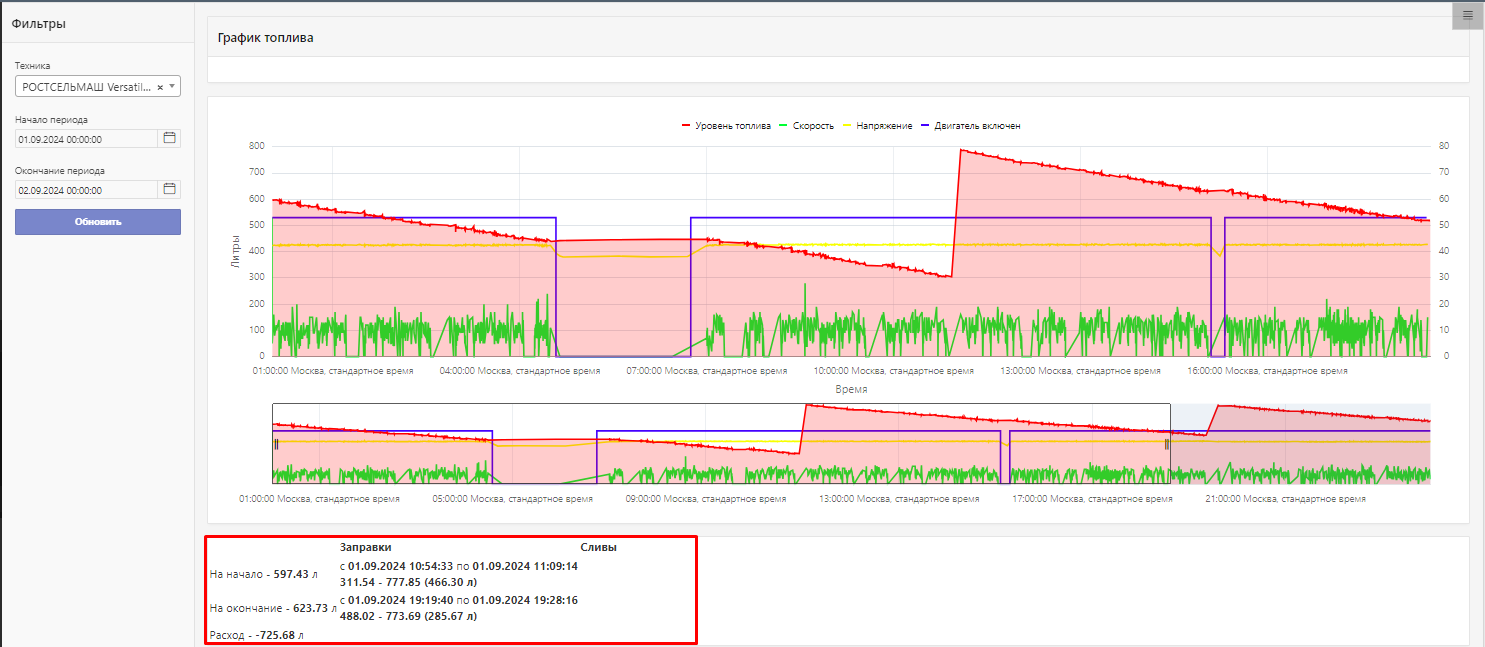
Task: Click the right handle of range navigator
Action: pos(1167,444)
